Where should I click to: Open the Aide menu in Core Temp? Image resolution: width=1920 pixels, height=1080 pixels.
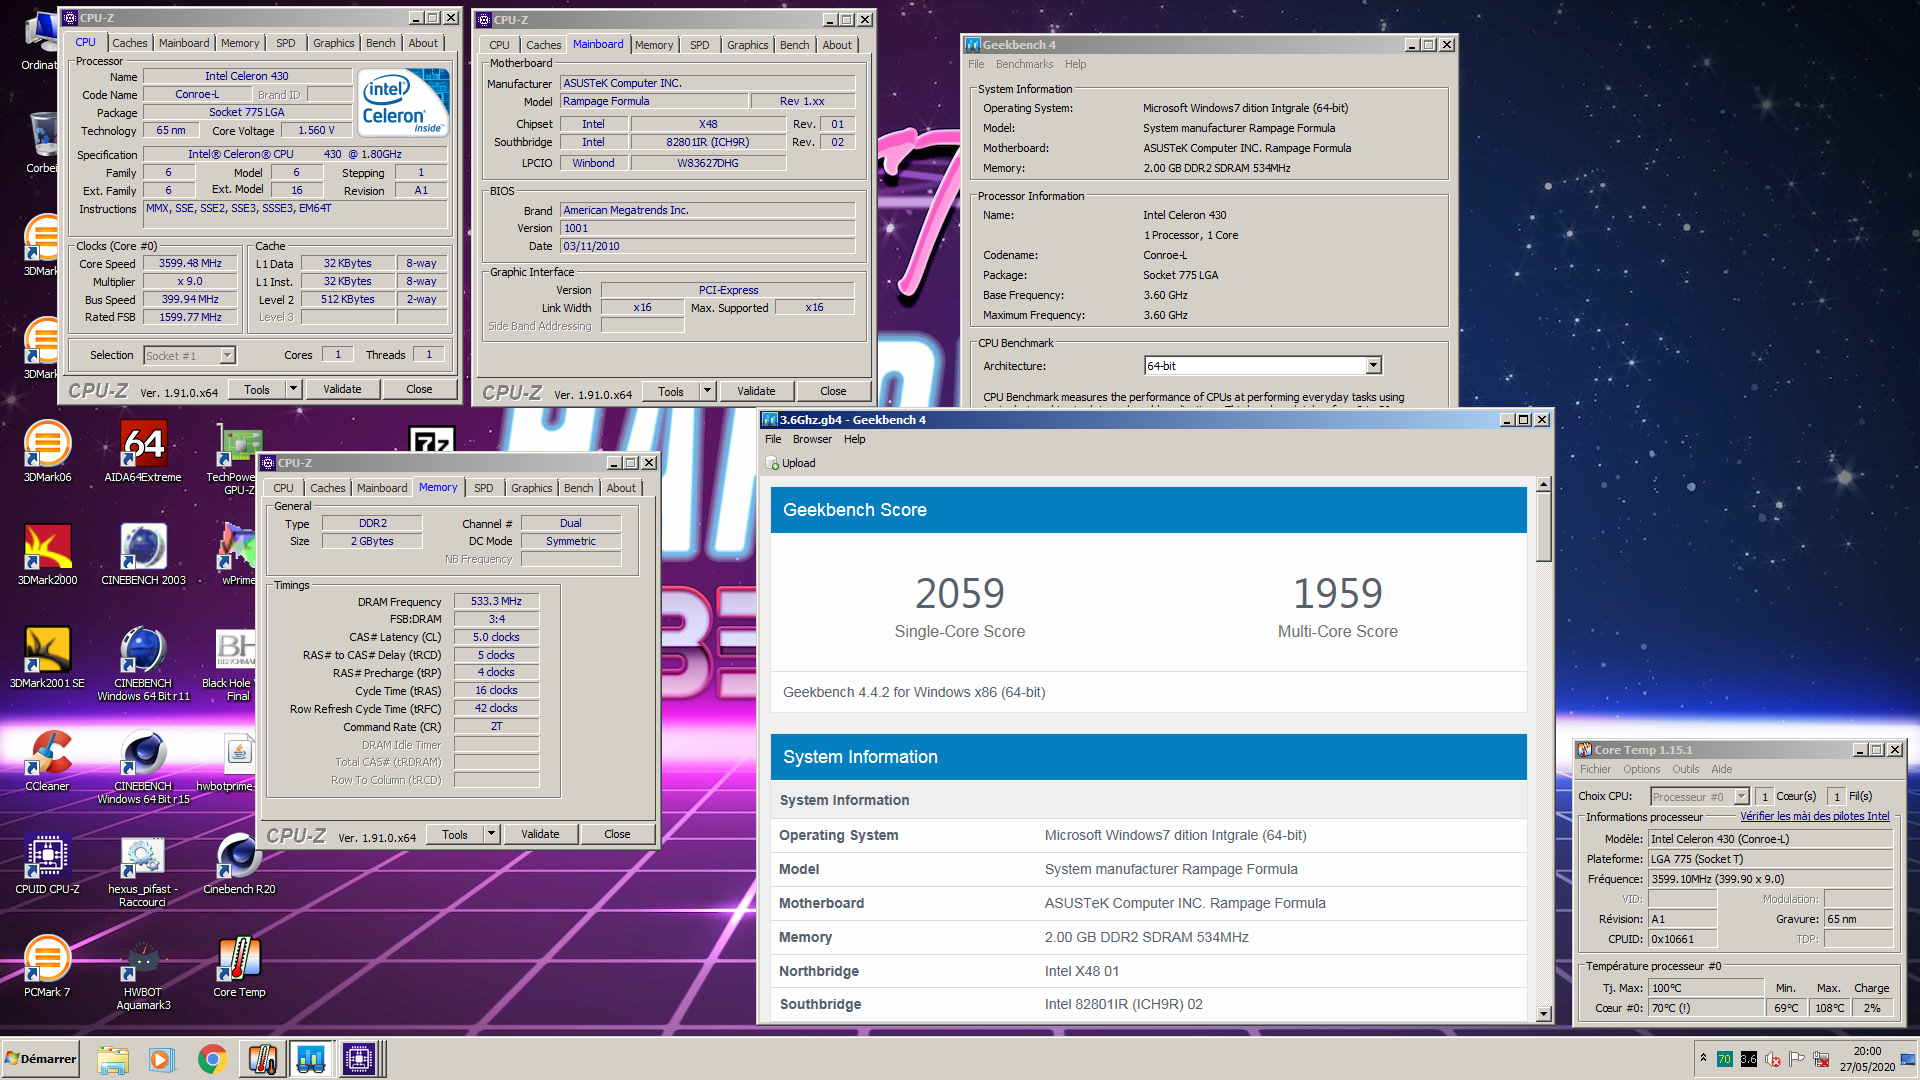pos(1721,769)
